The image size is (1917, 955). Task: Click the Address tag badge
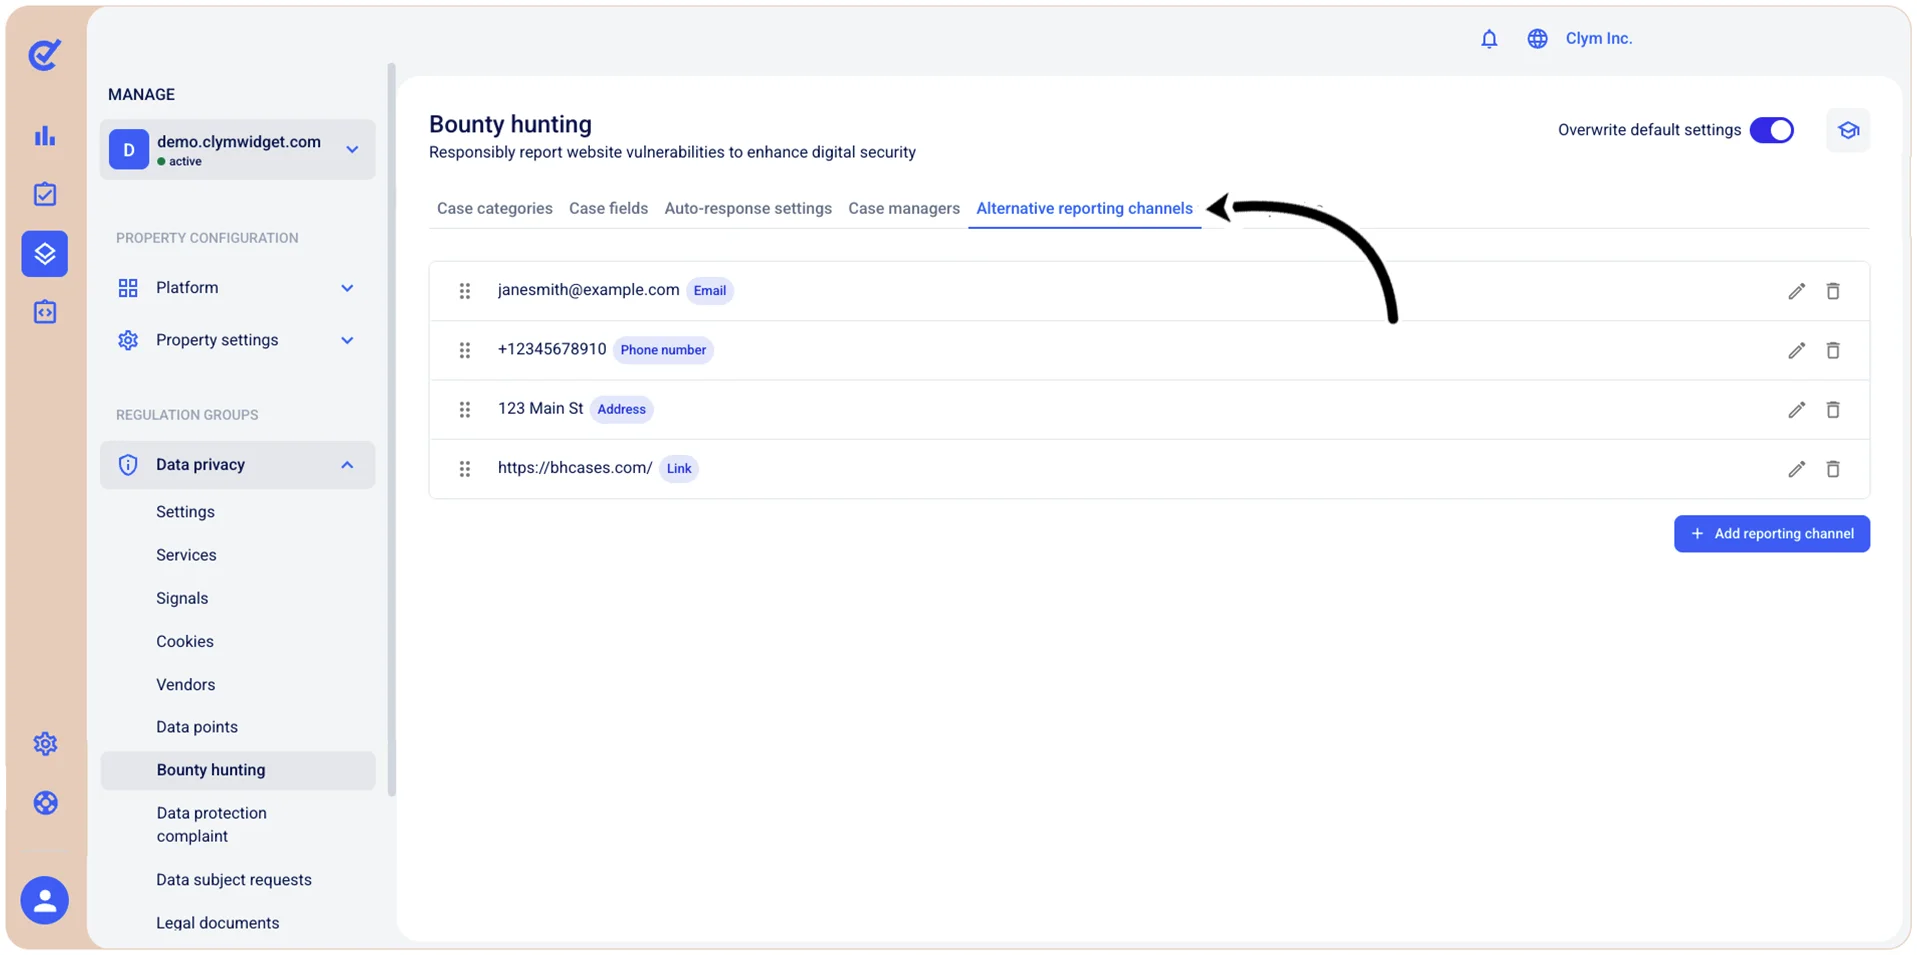[x=621, y=409]
